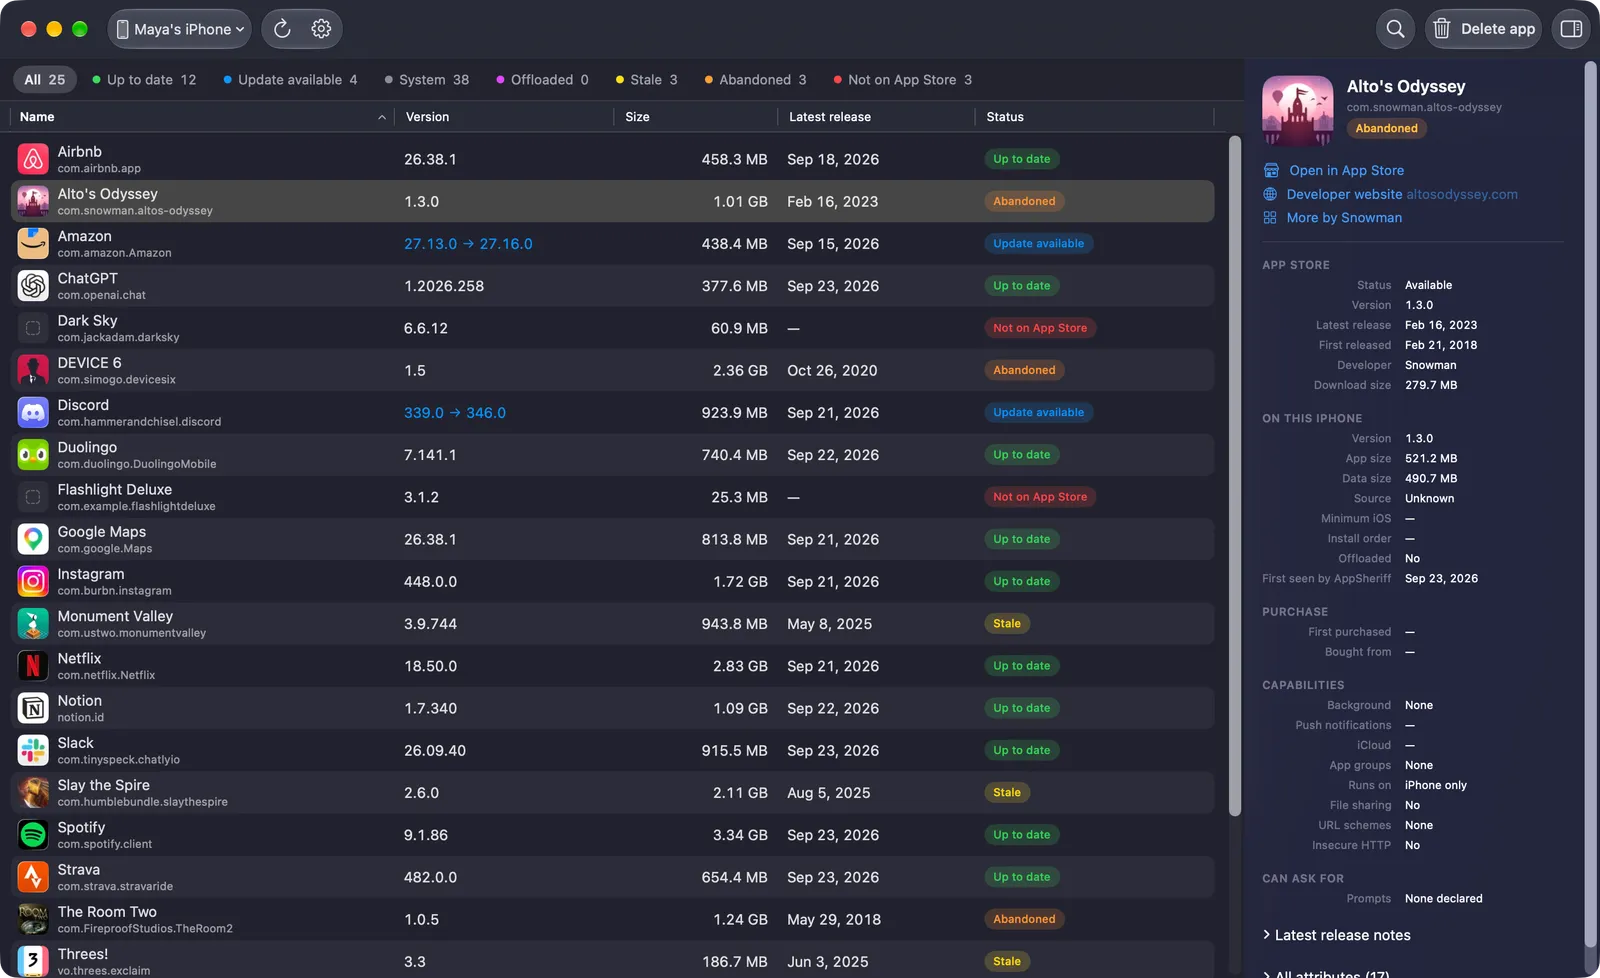Click the refresh icon in the toolbar
1600x978 pixels.
tap(282, 29)
